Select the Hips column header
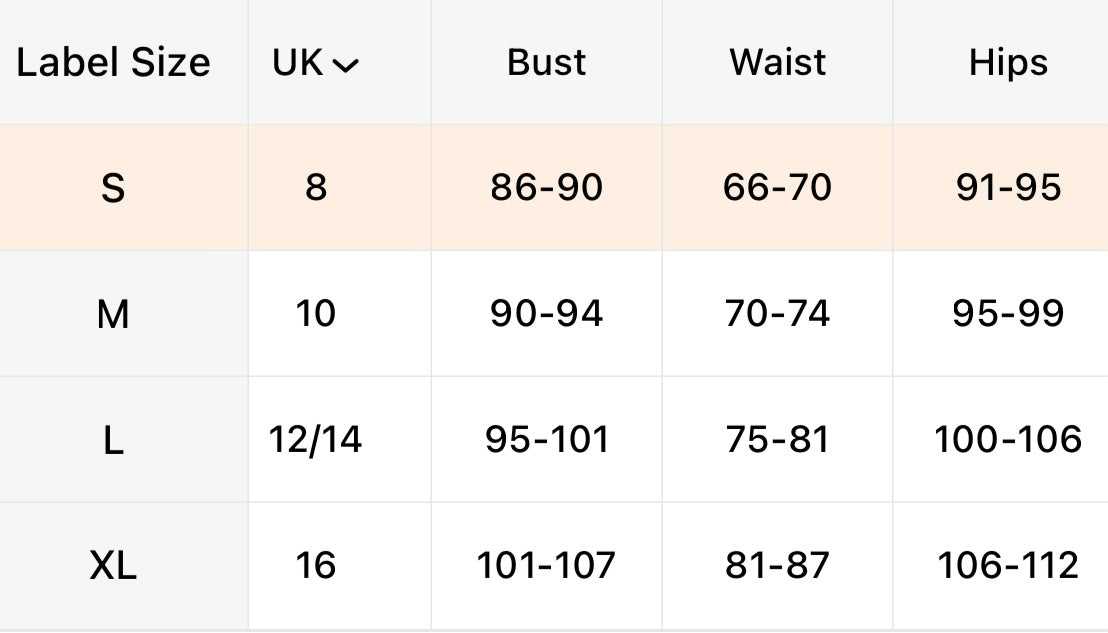The height and width of the screenshot is (633, 1108). pyautogui.click(x=1007, y=63)
